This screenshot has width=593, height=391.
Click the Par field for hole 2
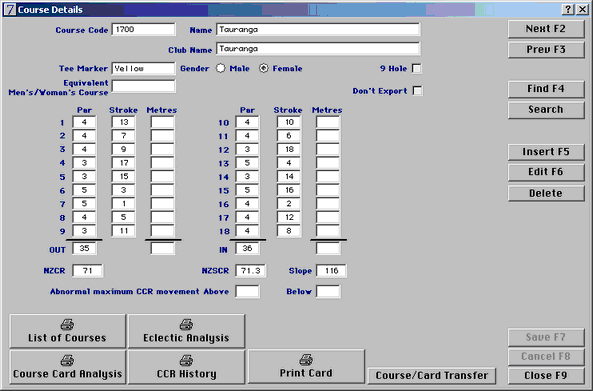pos(84,136)
